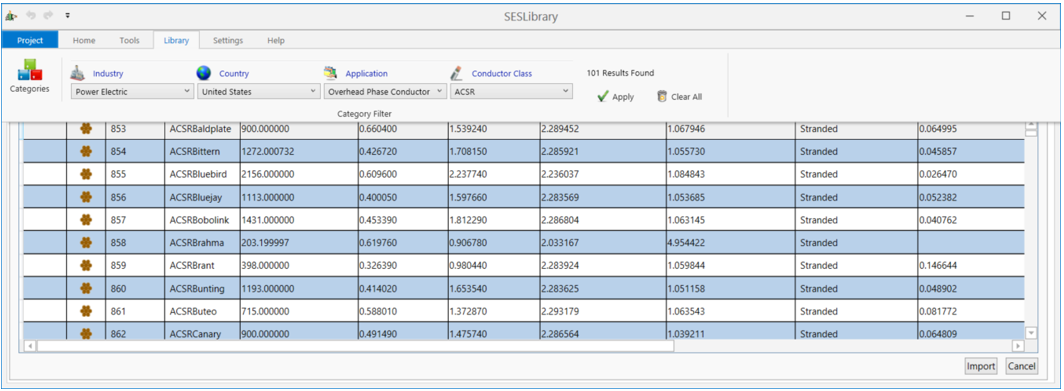Open the Industry dropdown showing Power Electric

pyautogui.click(x=132, y=91)
